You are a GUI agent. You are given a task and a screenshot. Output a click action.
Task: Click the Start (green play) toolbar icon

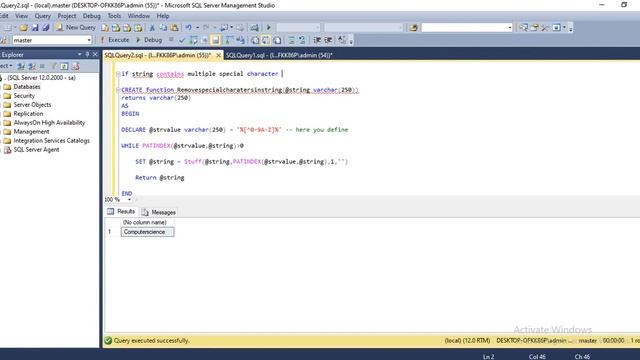point(269,28)
